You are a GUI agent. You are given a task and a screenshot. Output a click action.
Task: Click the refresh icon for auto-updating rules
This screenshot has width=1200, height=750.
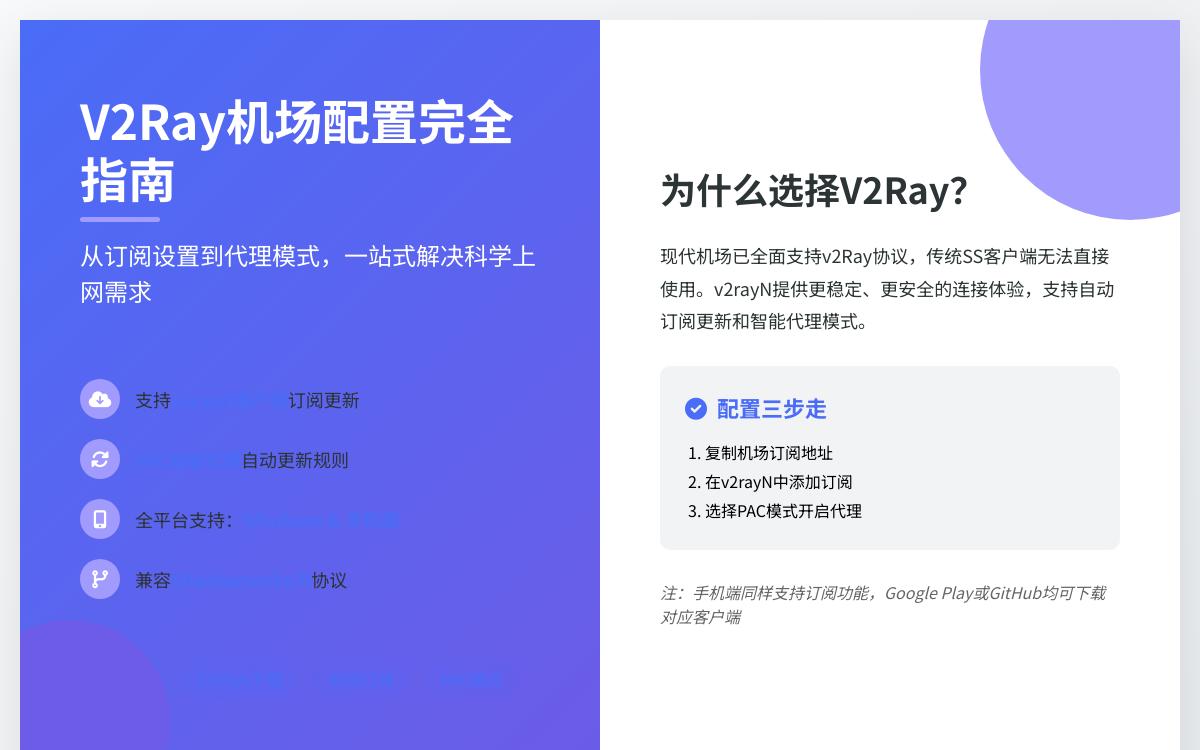point(100,459)
